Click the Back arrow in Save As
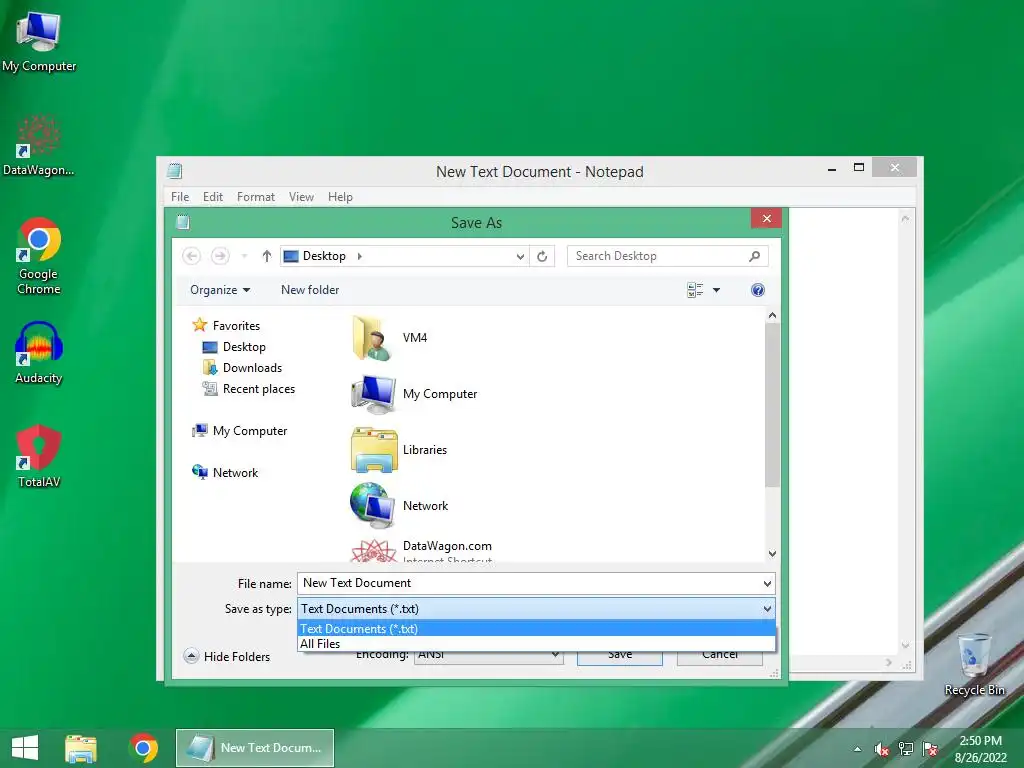The image size is (1024, 768). point(191,256)
